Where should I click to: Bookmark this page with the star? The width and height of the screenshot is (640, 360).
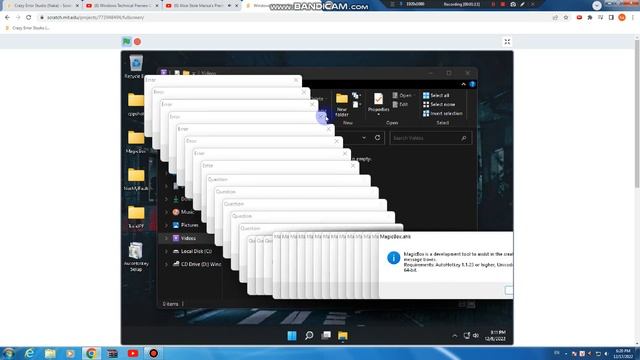566,18
